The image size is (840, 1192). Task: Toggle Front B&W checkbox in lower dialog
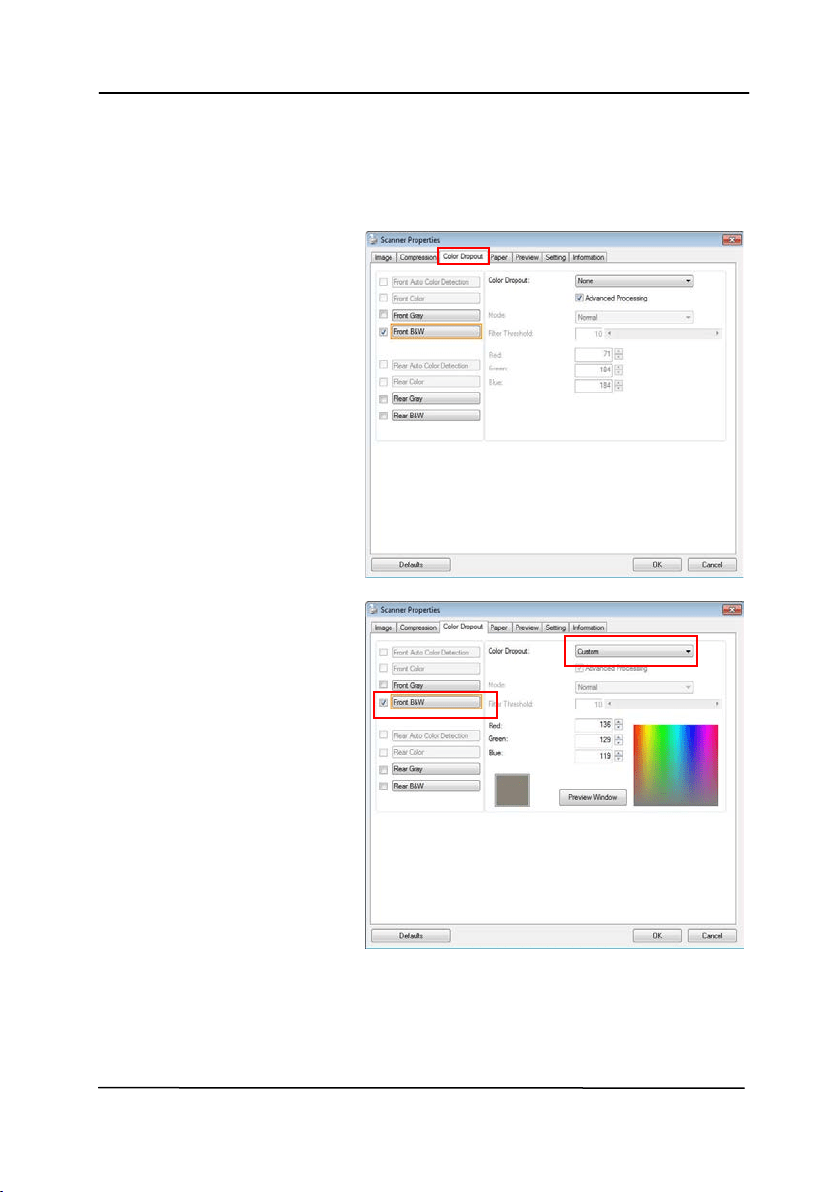click(383, 702)
